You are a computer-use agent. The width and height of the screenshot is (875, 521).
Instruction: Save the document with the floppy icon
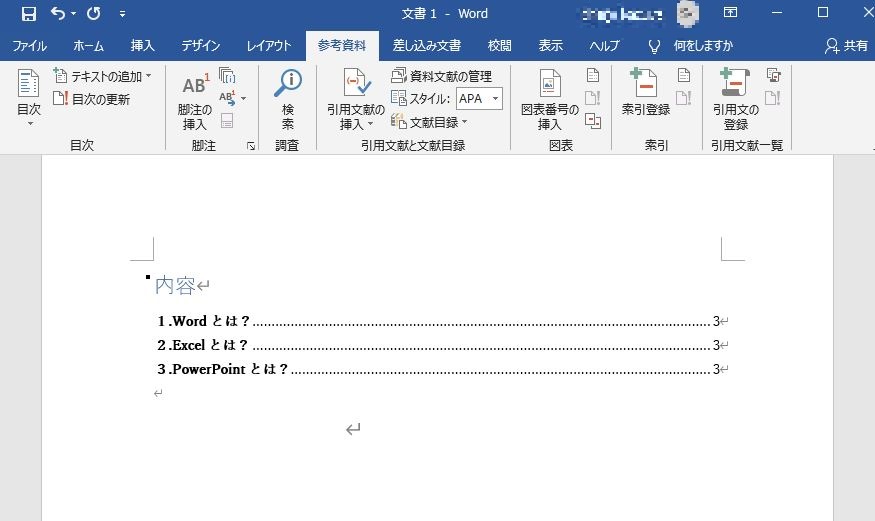(28, 13)
